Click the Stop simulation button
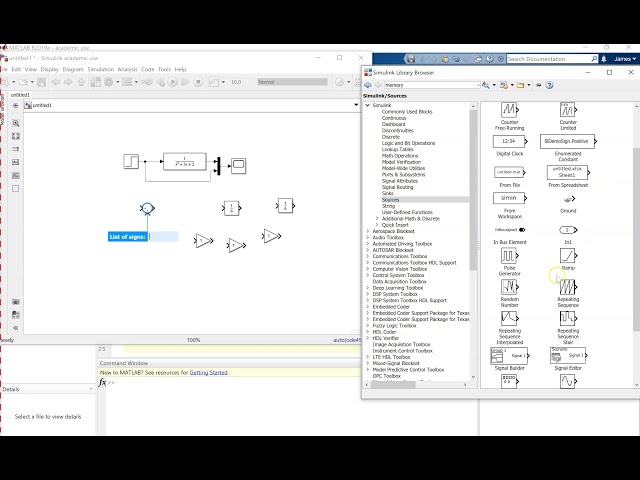640x480 pixels. pyautogui.click(x=198, y=82)
